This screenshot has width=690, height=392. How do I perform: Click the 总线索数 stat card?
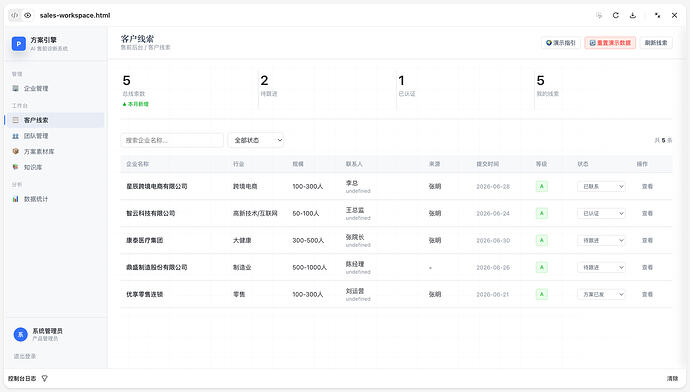[x=189, y=92]
